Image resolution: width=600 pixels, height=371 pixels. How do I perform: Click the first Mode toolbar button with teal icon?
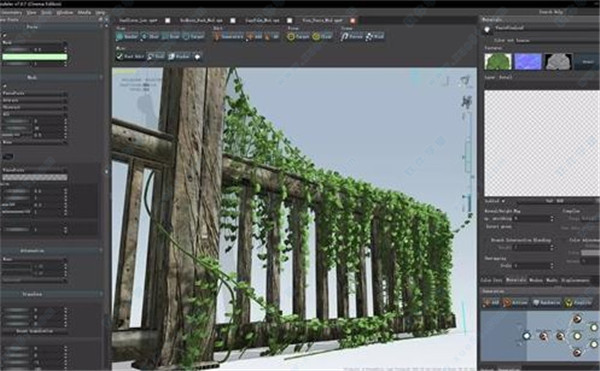tap(127, 36)
